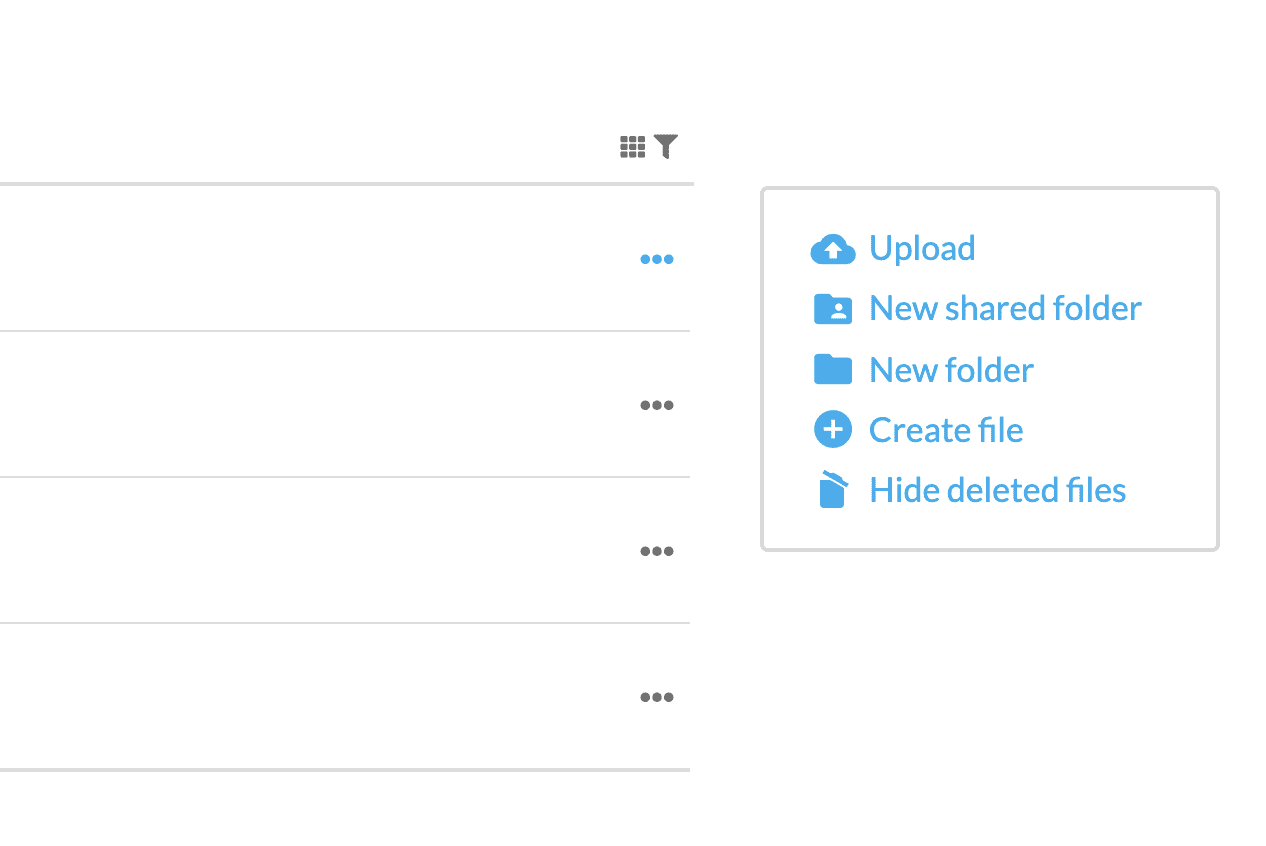Switch to grid view using the grid icon
This screenshot has width=1266, height=846.
tap(632, 147)
